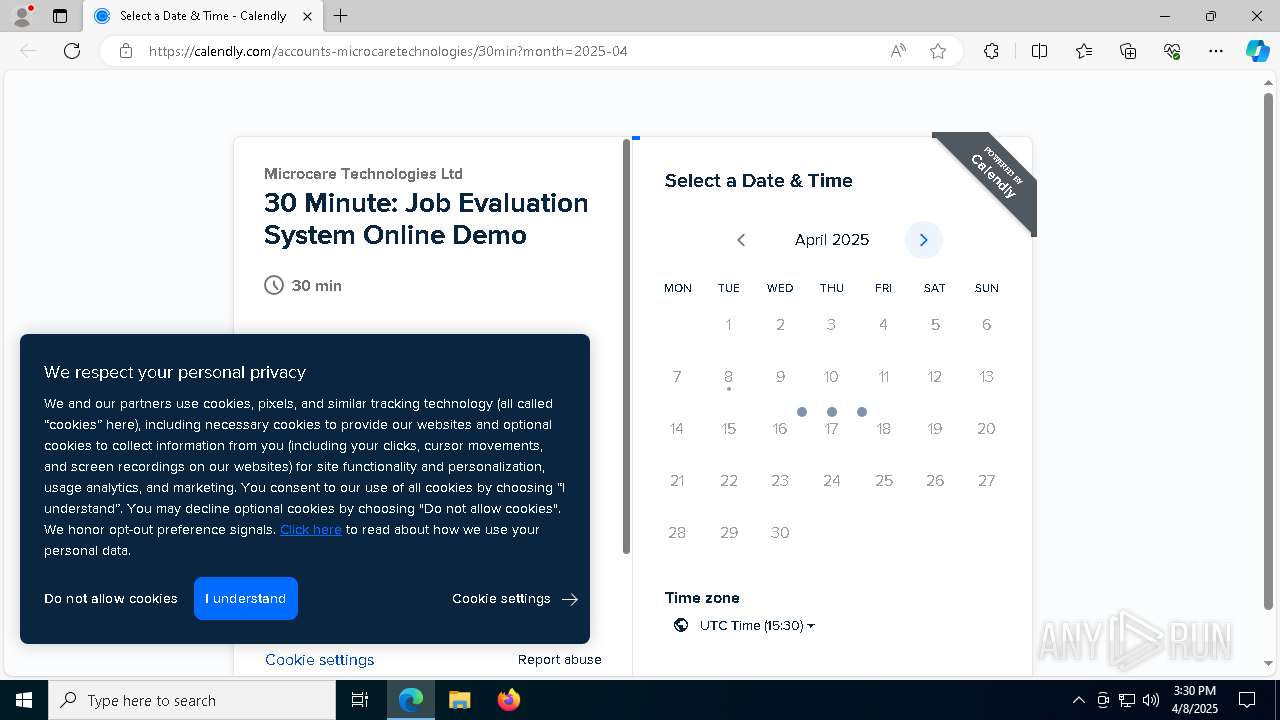Image resolution: width=1280 pixels, height=720 pixels.
Task: Select April 17 on the calendar
Action: (832, 429)
